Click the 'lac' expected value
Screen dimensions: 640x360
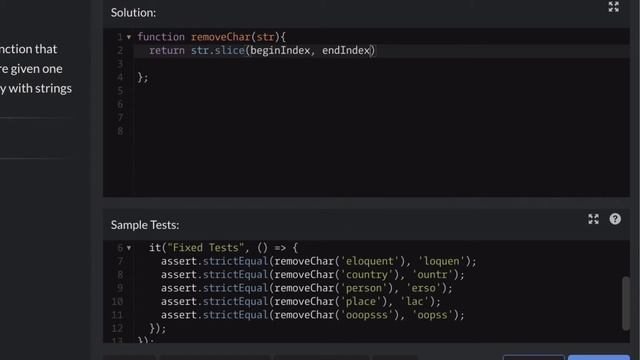(415, 302)
